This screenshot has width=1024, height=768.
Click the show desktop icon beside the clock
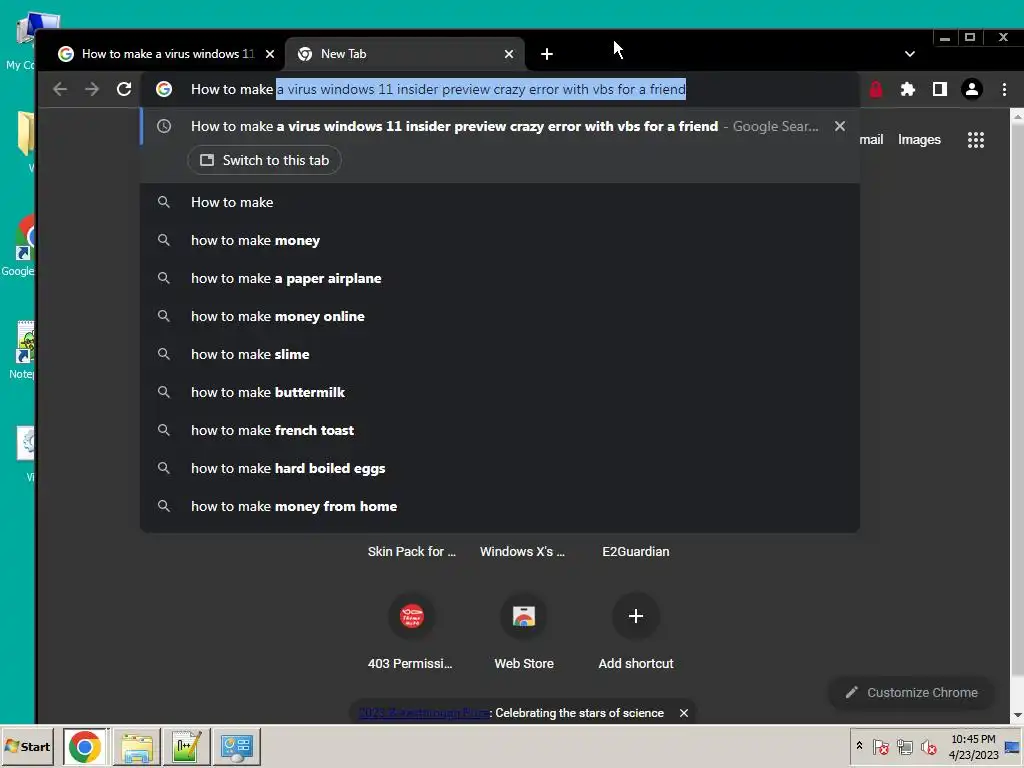click(1012, 746)
